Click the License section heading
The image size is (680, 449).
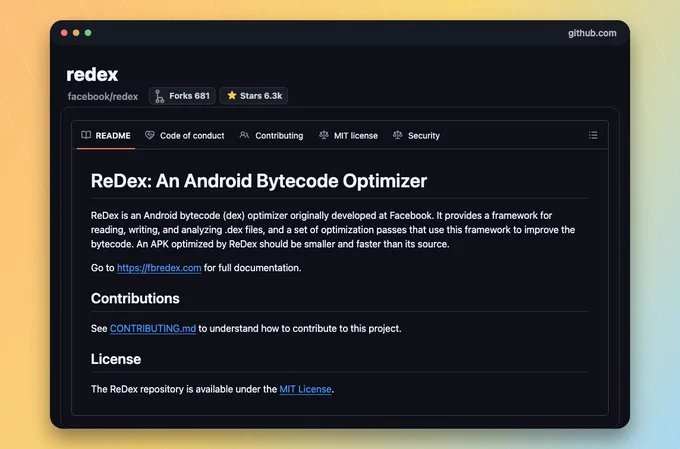(x=116, y=359)
